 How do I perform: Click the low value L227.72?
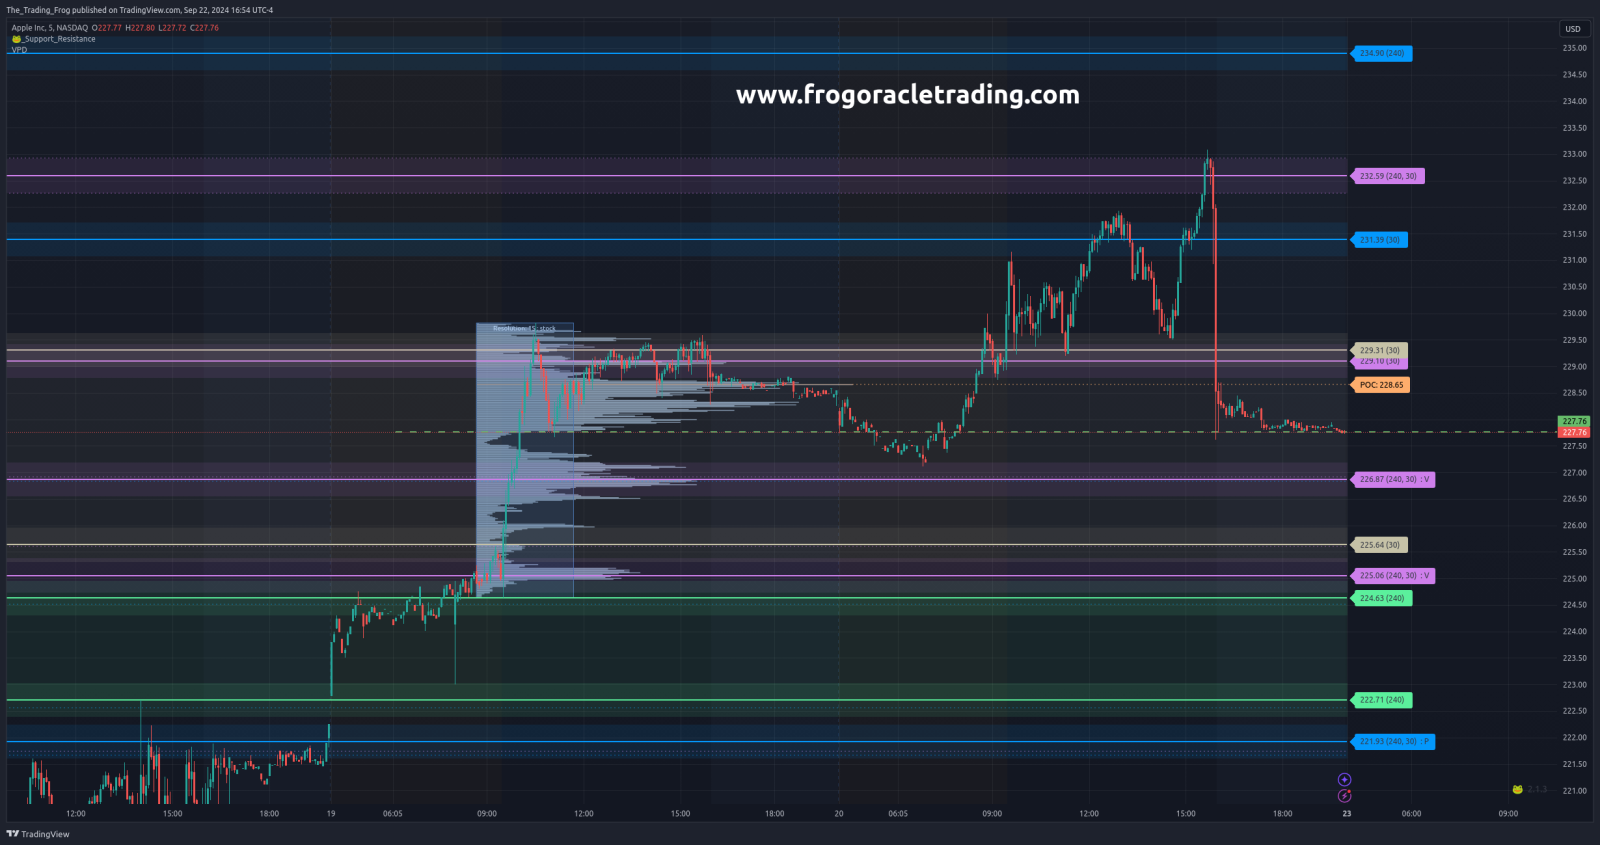(172, 28)
